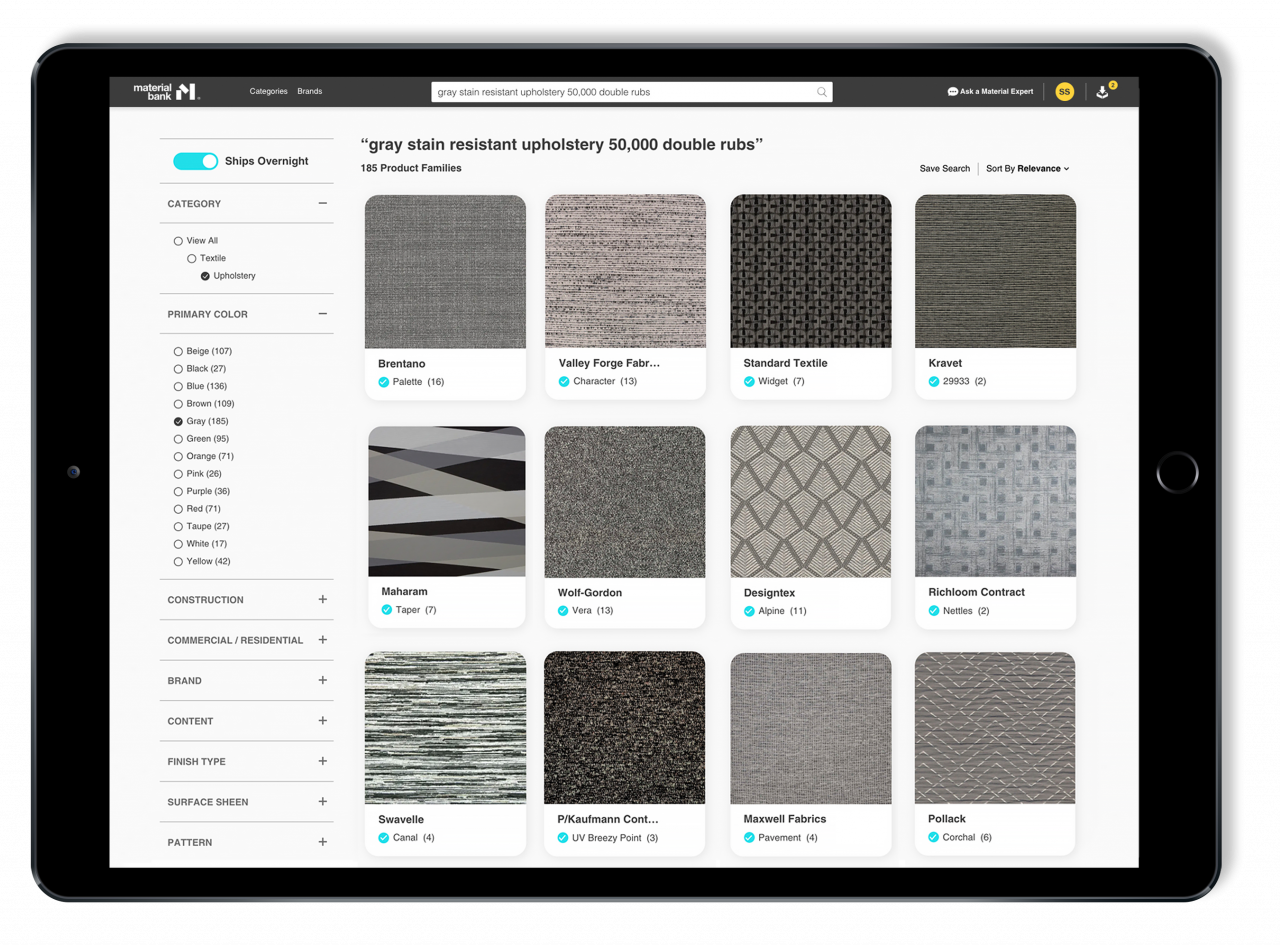Select Gray (185) color filter
This screenshot has width=1280, height=945.
(179, 422)
